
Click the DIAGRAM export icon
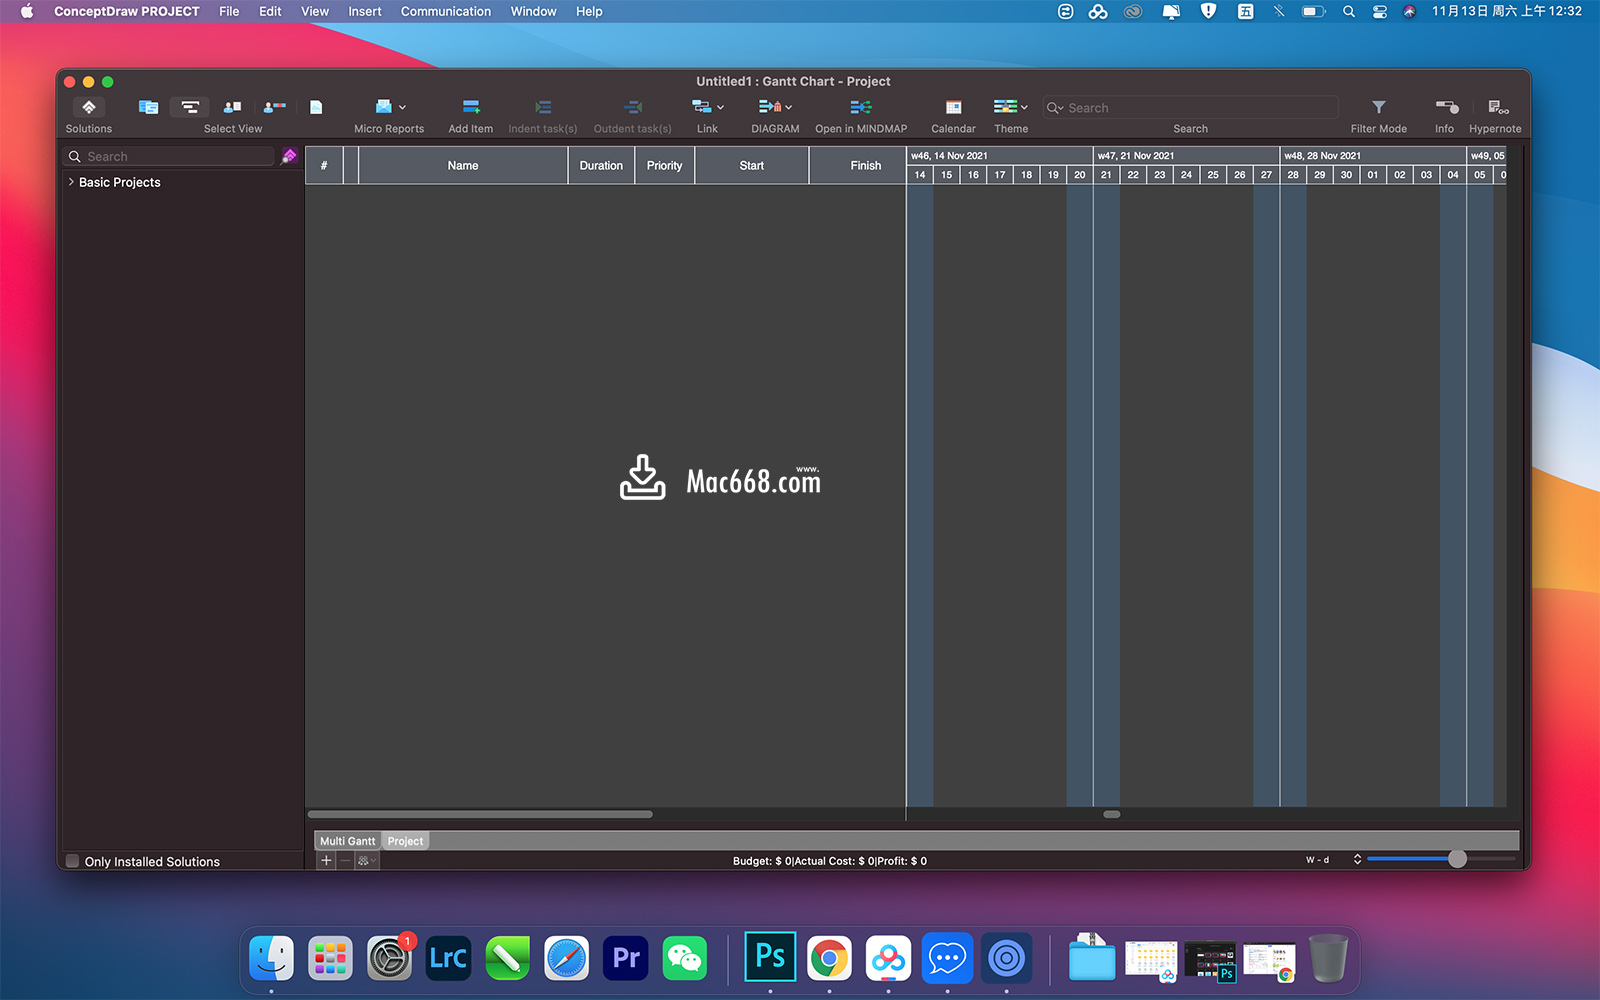pos(770,107)
